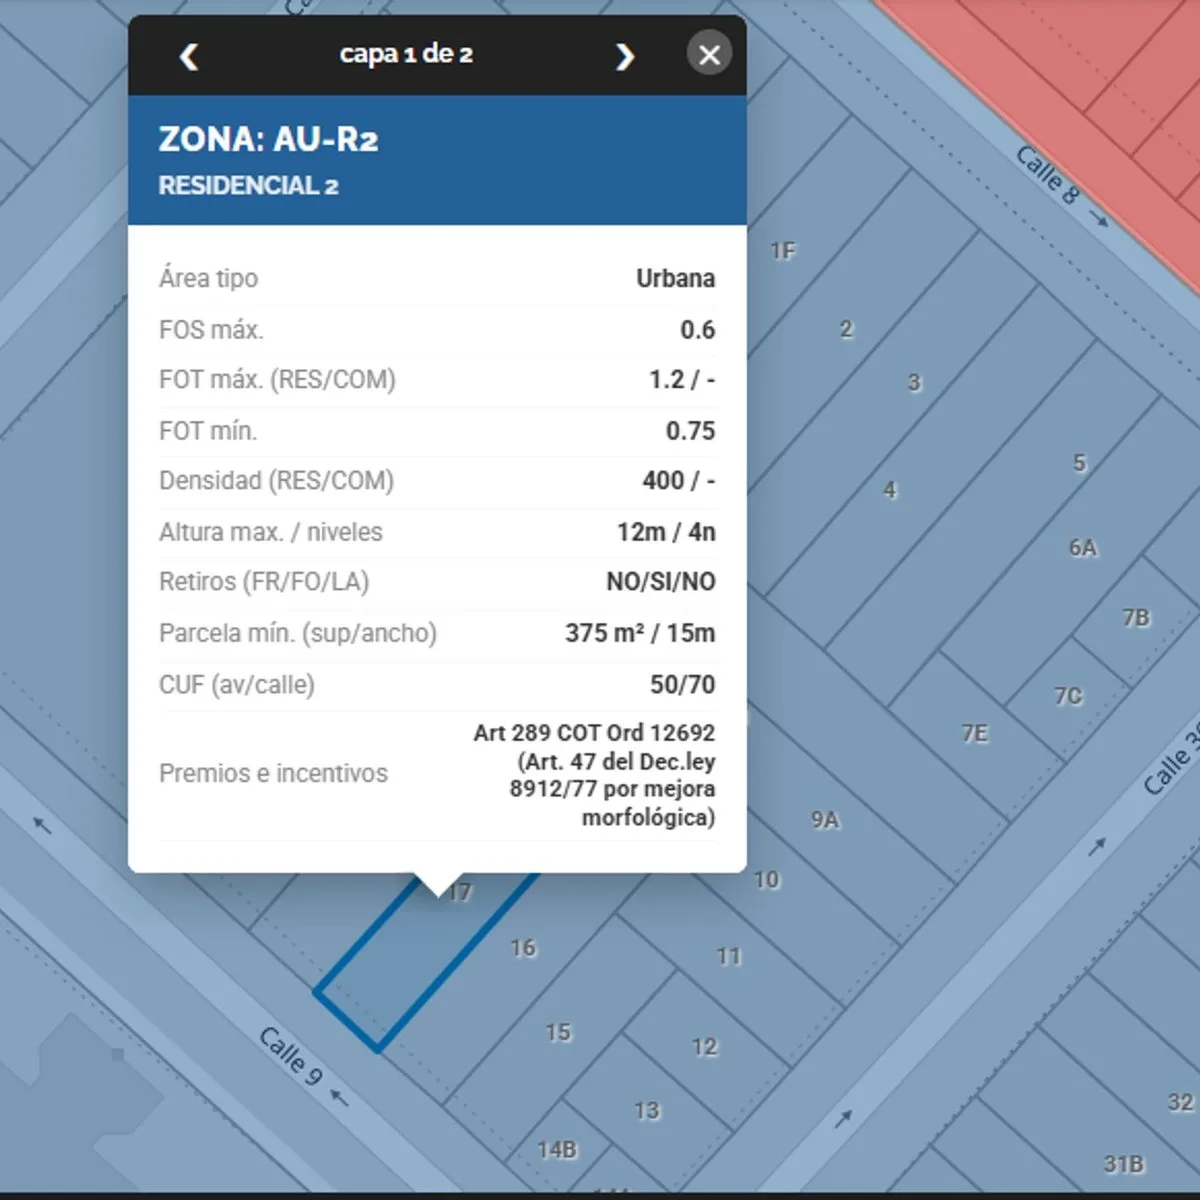Click the ZONA: AU-R2 header

coord(268,139)
